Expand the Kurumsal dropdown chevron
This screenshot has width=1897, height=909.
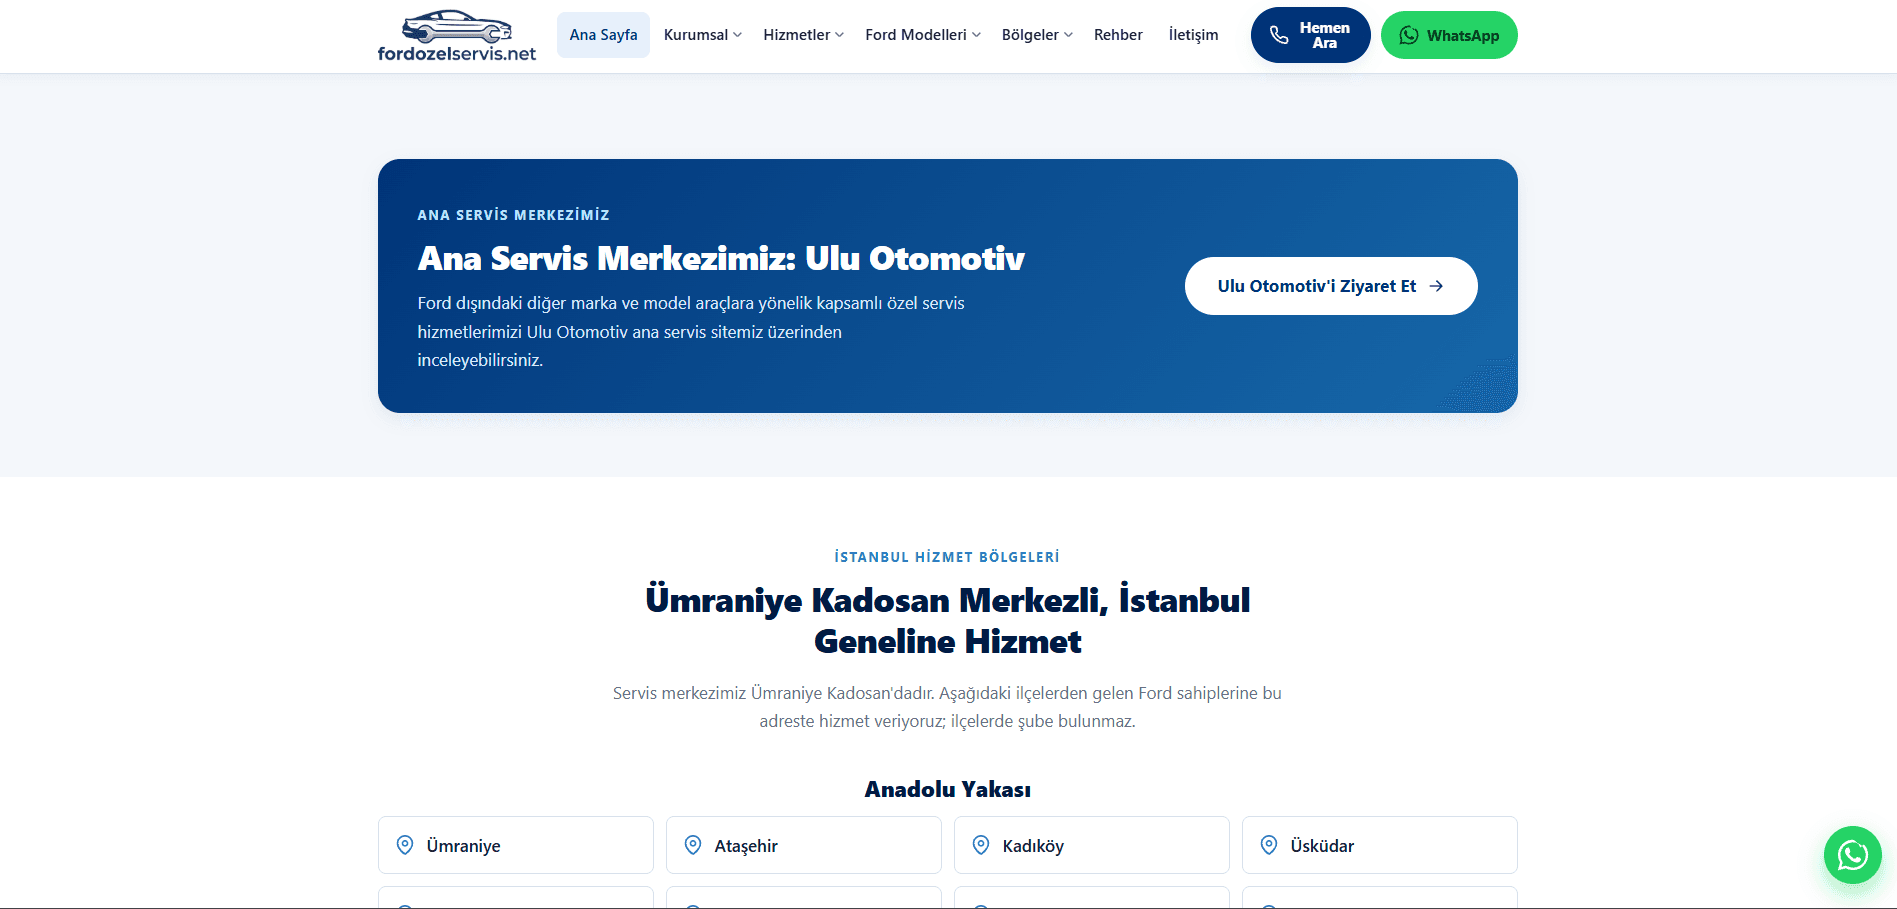737,35
